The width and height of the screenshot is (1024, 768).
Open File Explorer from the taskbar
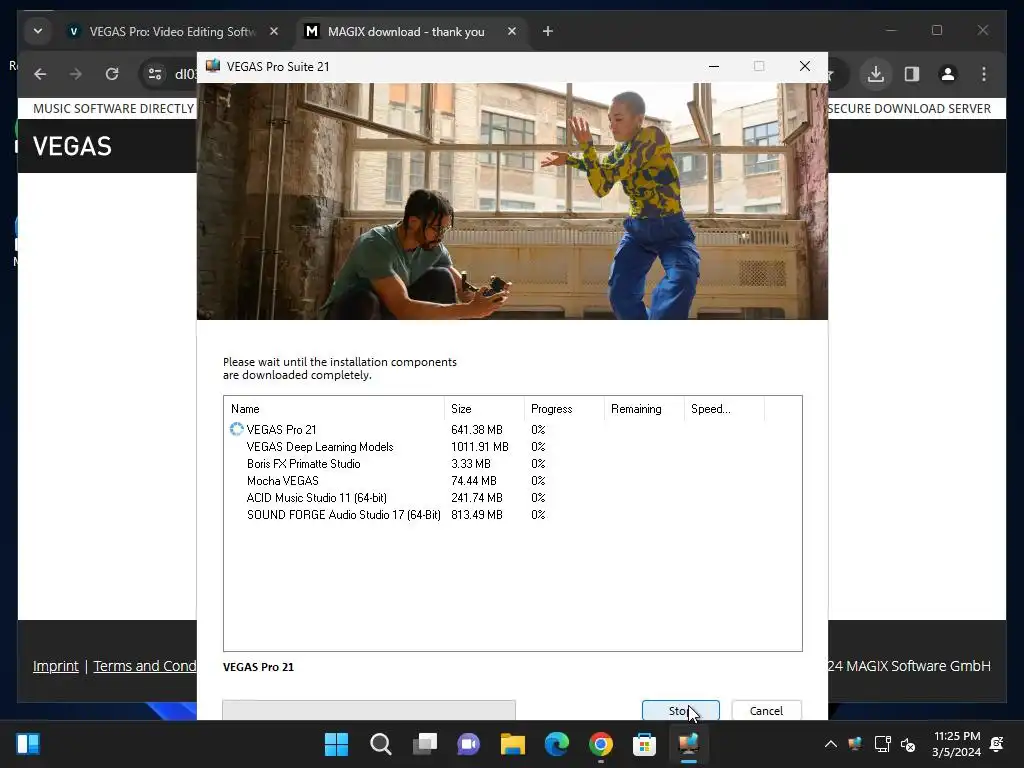point(513,744)
